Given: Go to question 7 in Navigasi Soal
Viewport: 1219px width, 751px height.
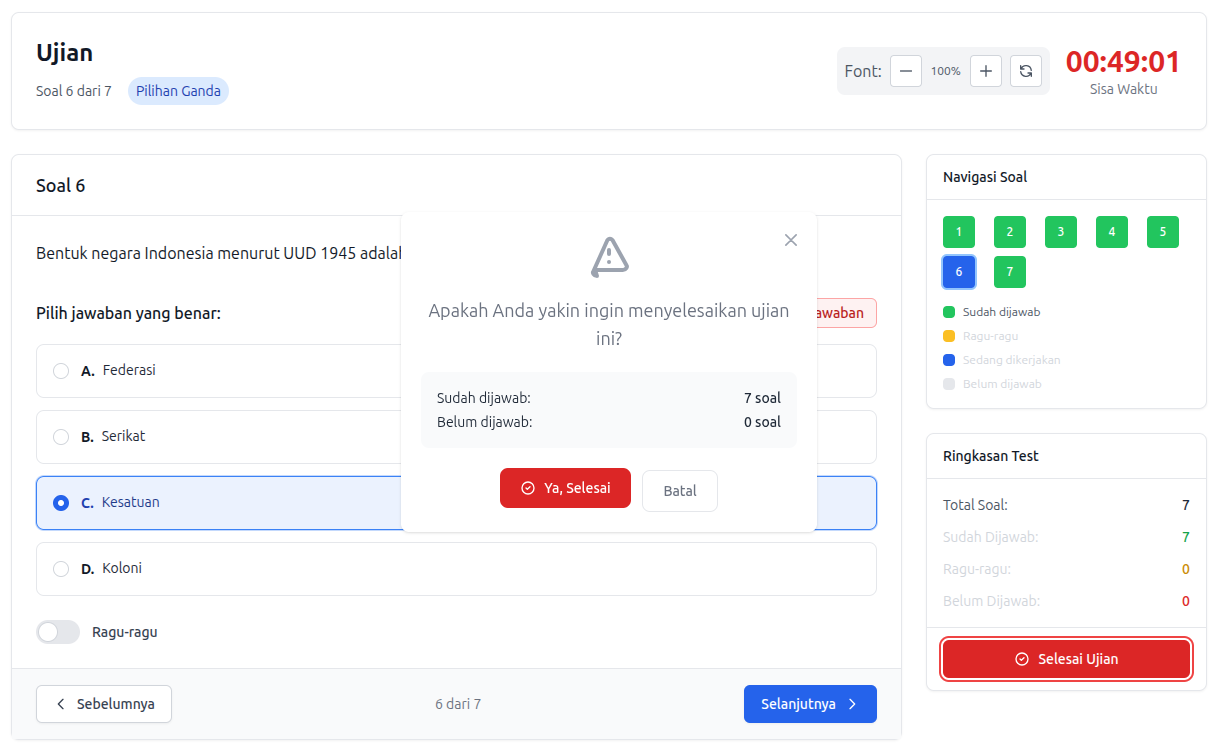Looking at the screenshot, I should tap(1009, 271).
